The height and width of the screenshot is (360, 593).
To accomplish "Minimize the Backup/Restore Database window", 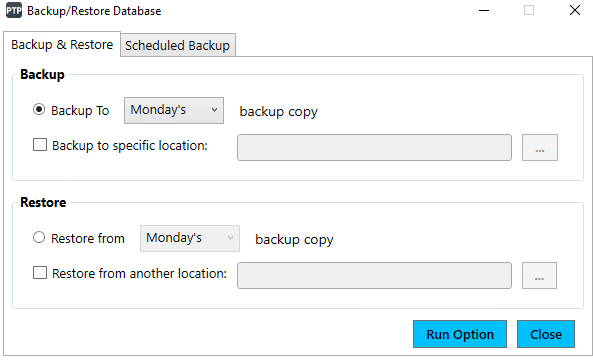I will (484, 11).
